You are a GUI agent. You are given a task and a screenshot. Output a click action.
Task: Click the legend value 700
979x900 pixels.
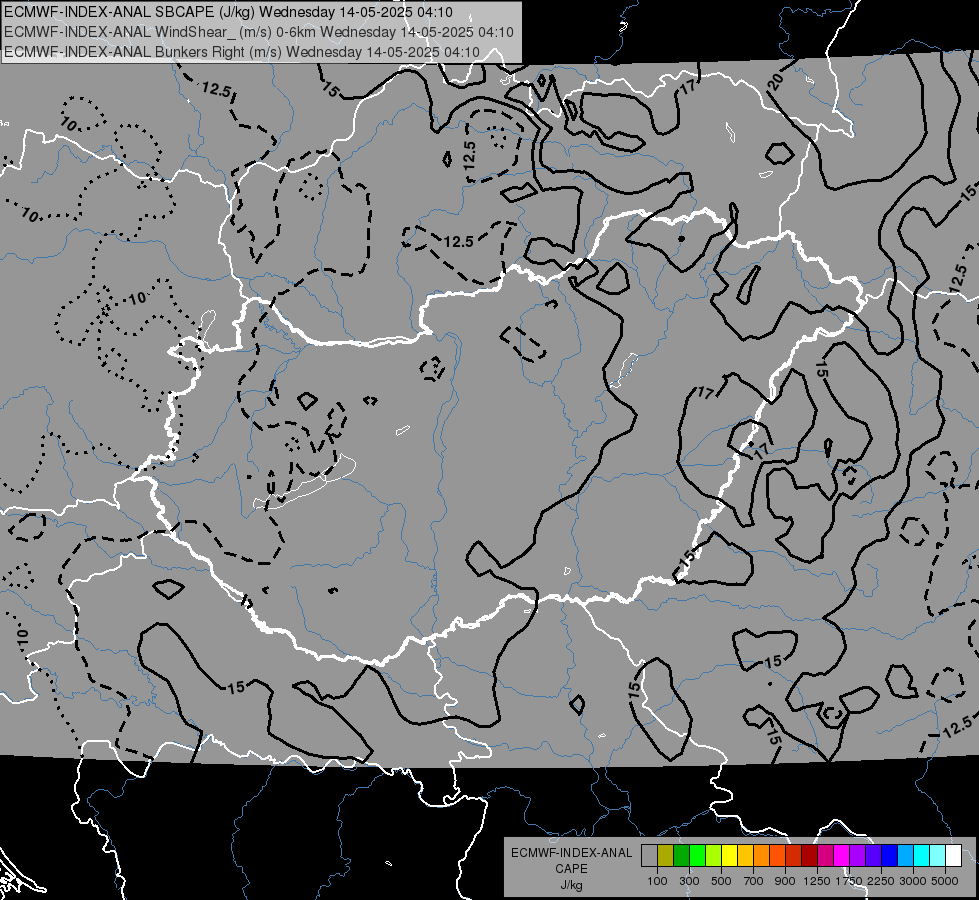tap(754, 881)
